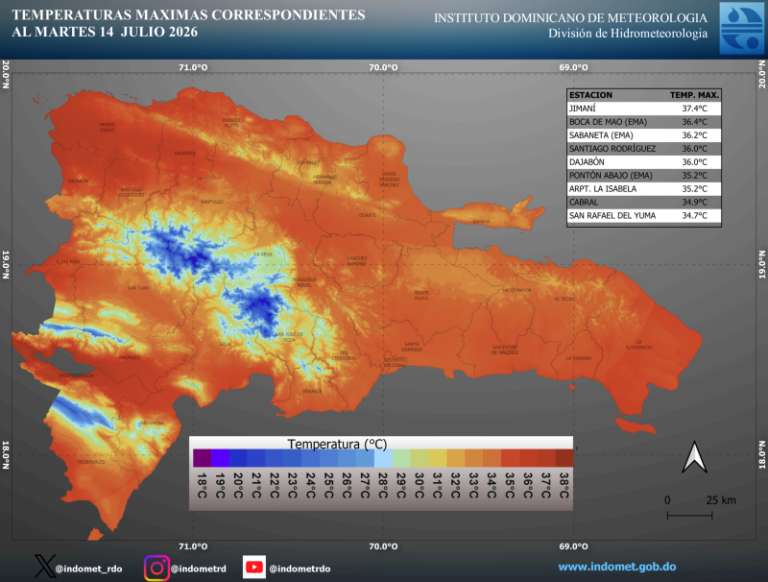Click the INDEPENDENCIA province label
The image size is (768, 582).
pos(76,375)
